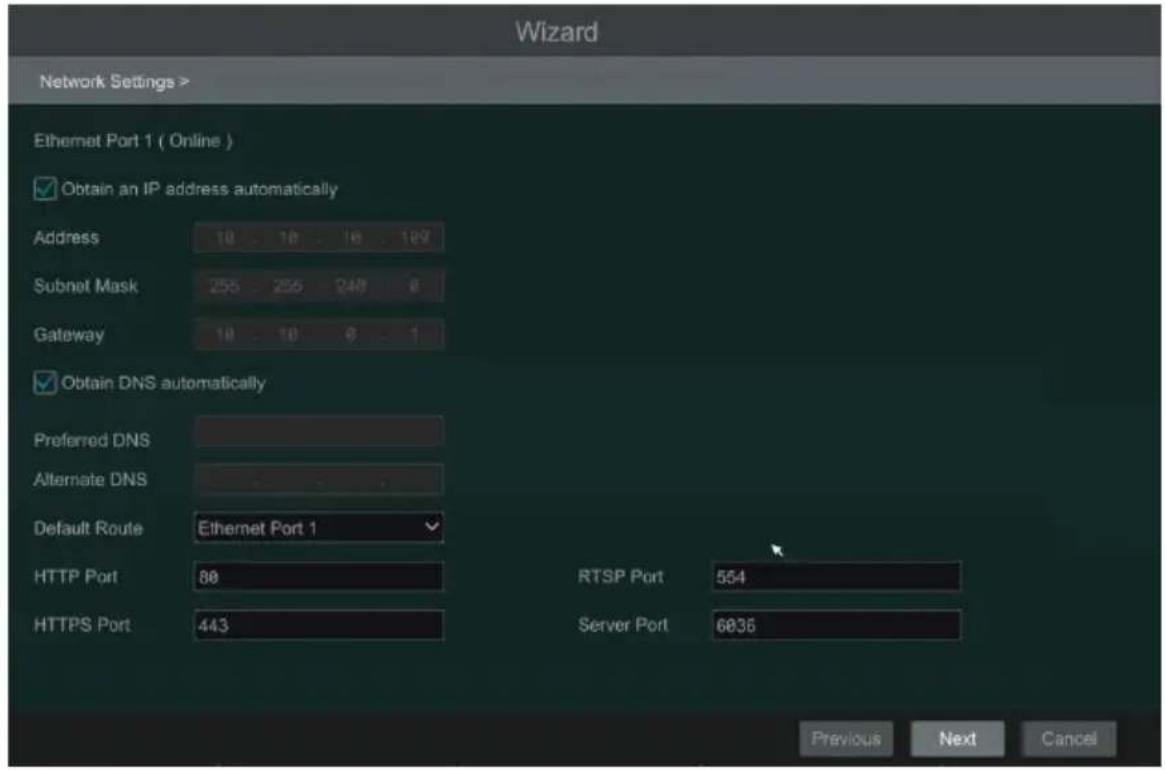Viewport: 1165px width, 770px height.
Task: Click the Network Settings breadcrumb
Action: [114, 81]
